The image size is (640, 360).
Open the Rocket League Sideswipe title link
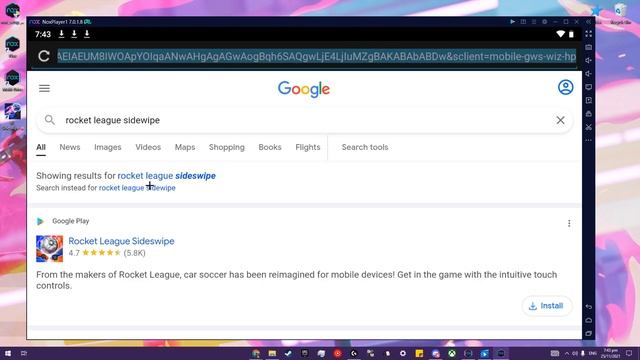point(121,241)
